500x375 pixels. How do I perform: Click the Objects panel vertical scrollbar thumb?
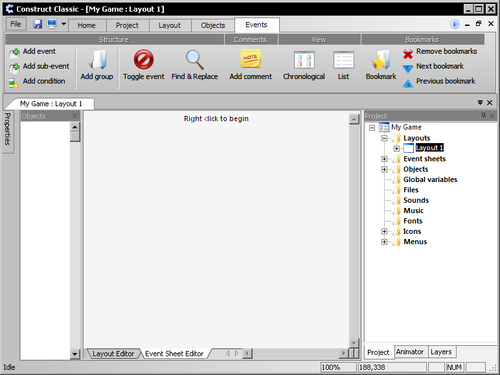tap(75, 137)
